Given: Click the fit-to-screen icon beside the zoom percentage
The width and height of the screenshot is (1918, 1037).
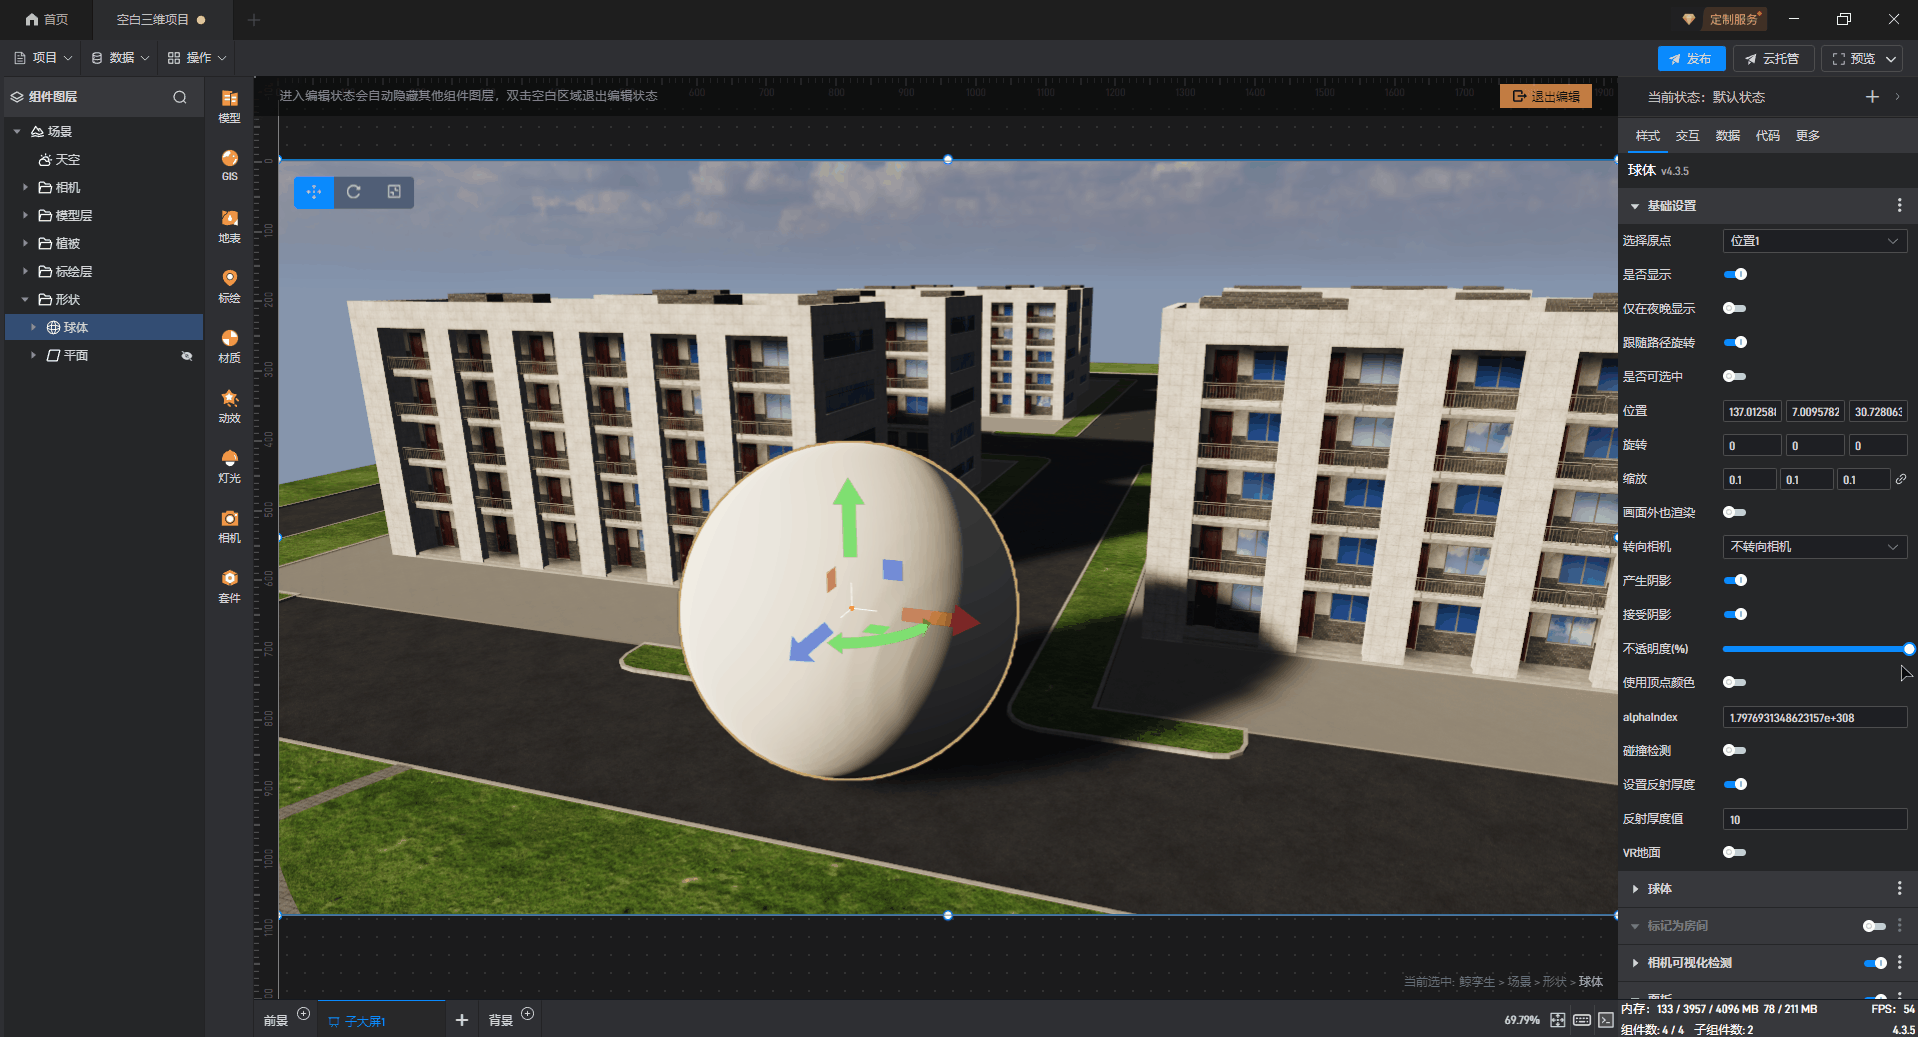Looking at the screenshot, I should tap(1558, 1020).
